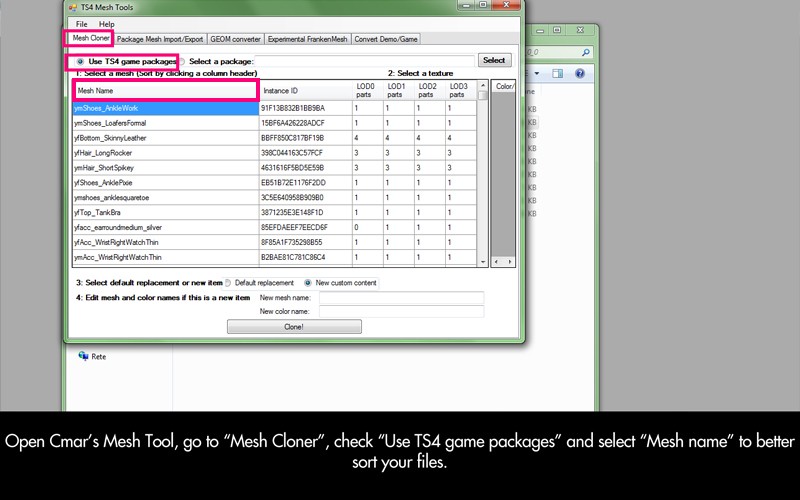Click instance ID 3871235E3E148F1D
The height and width of the screenshot is (500, 800).
292,212
